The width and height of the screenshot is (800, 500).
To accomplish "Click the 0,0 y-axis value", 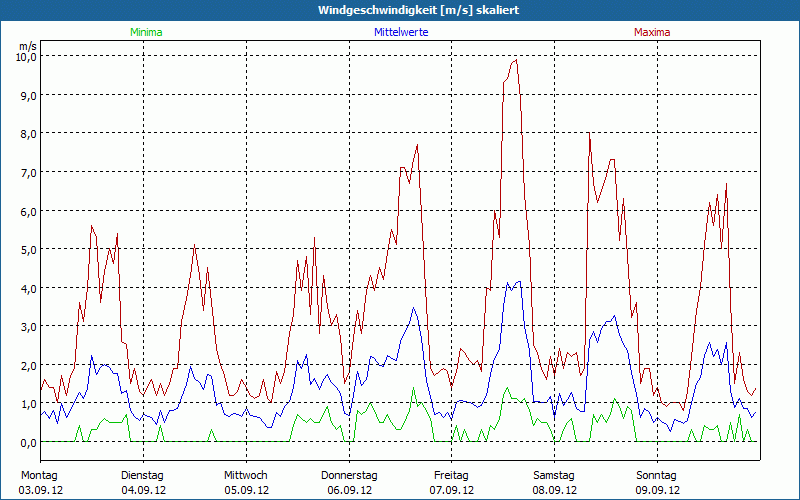I will click(x=29, y=443).
